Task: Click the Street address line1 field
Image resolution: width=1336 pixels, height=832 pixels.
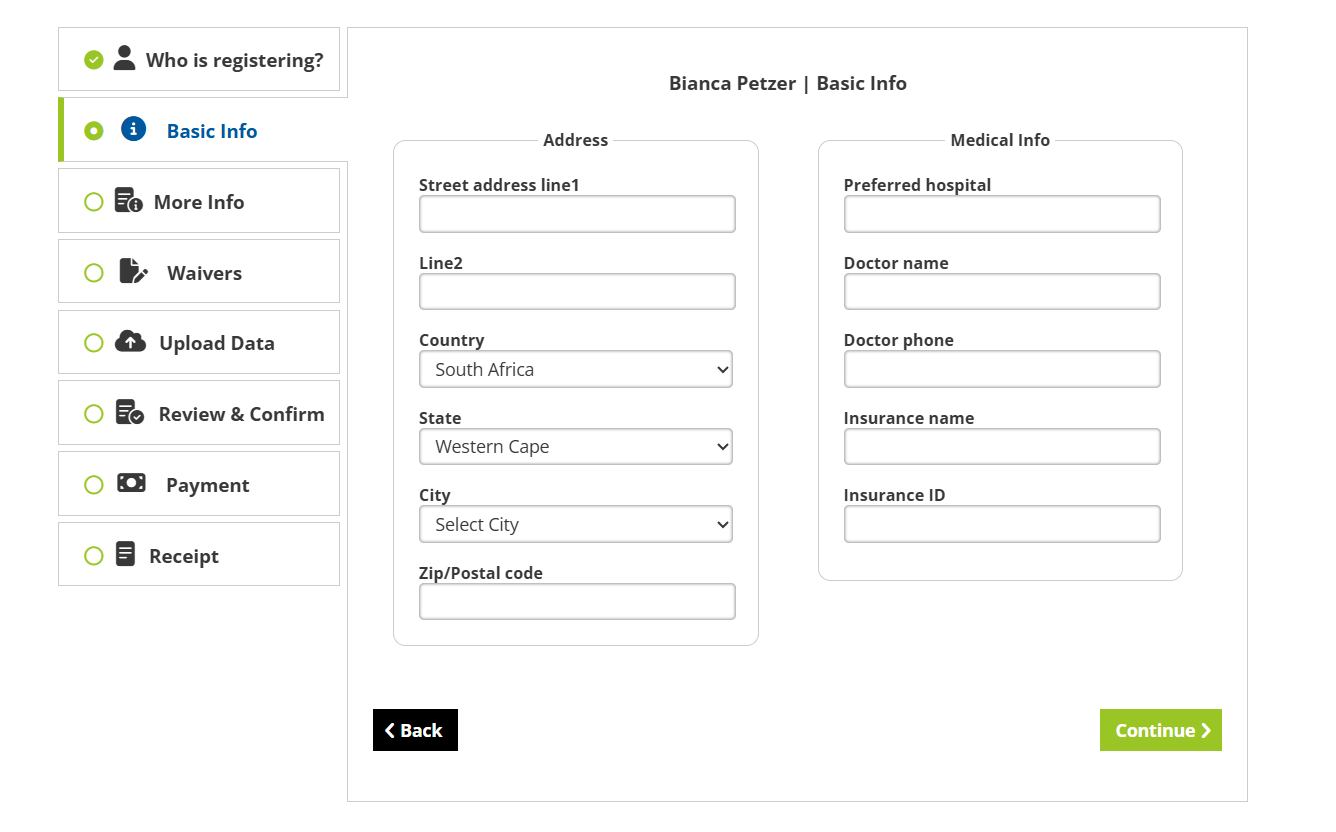Action: (x=577, y=214)
